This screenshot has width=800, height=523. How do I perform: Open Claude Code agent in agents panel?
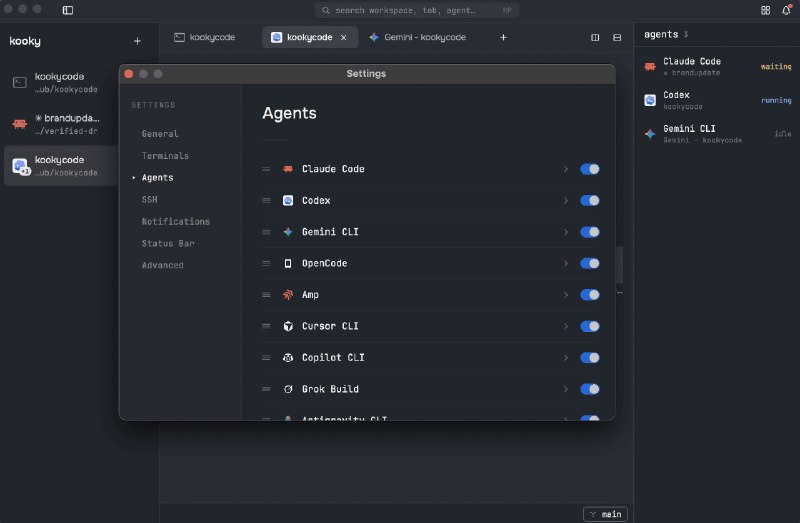[717, 66]
